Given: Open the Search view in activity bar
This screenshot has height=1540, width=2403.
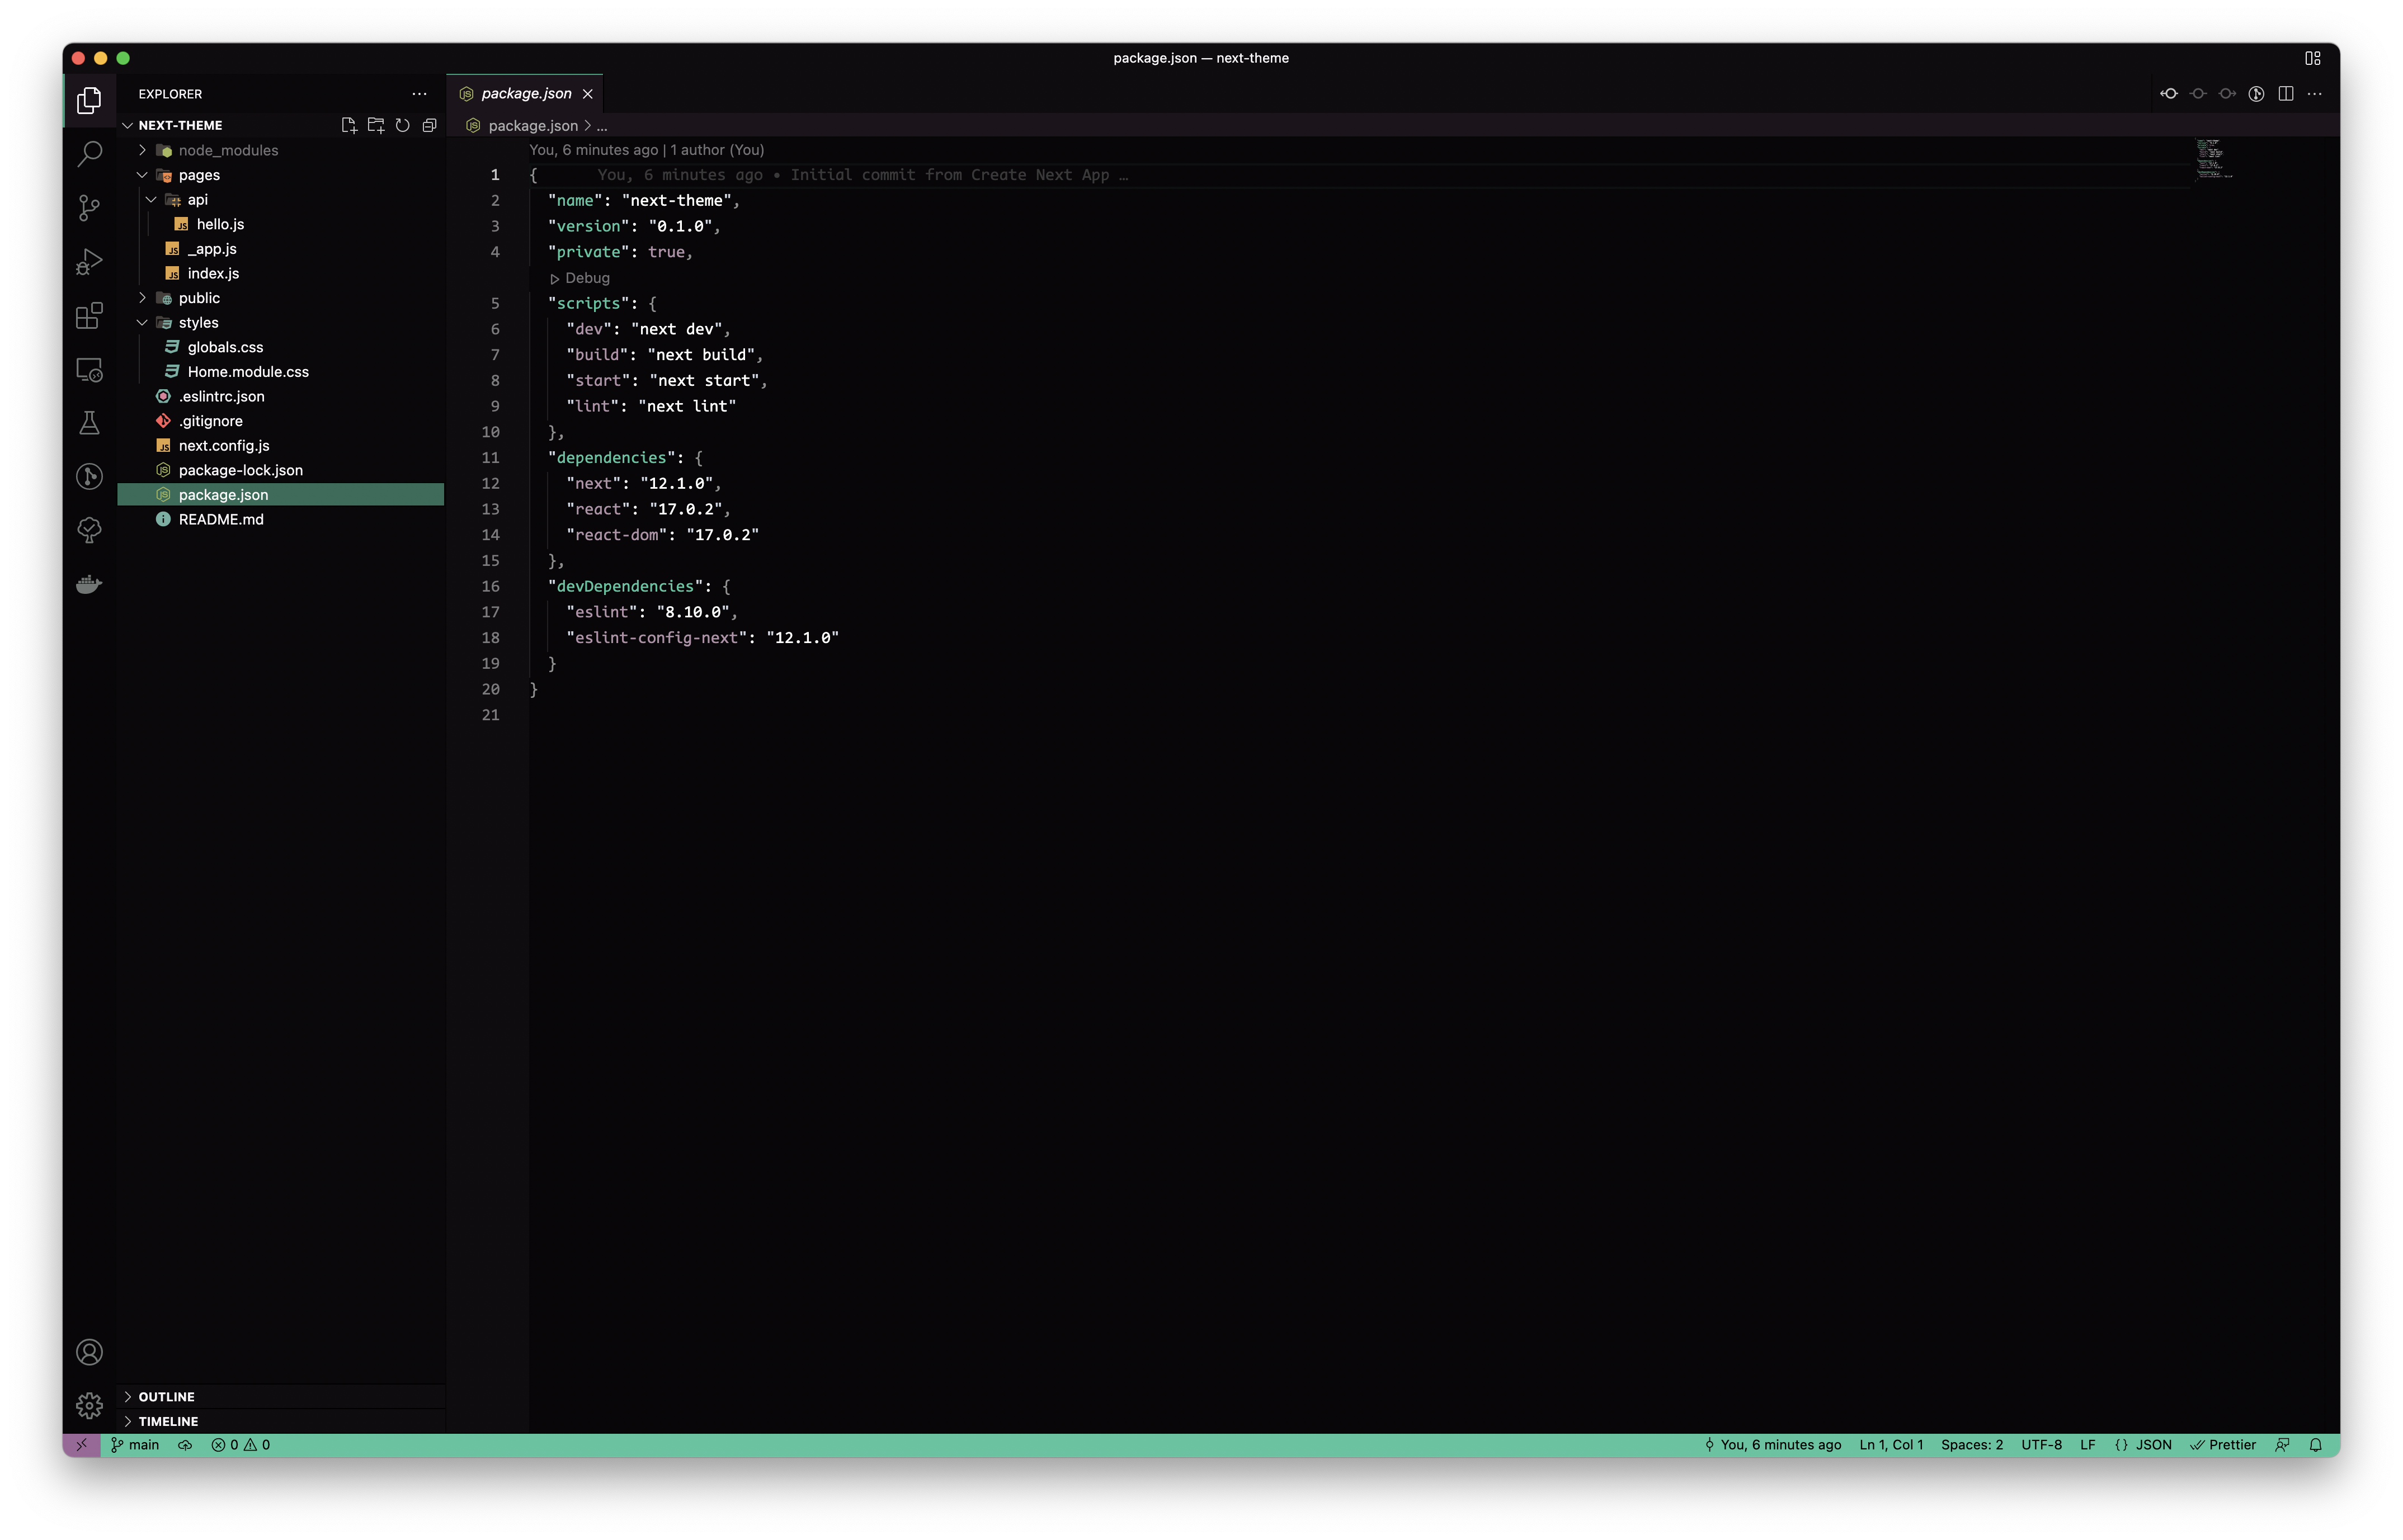Looking at the screenshot, I should pyautogui.click(x=89, y=153).
